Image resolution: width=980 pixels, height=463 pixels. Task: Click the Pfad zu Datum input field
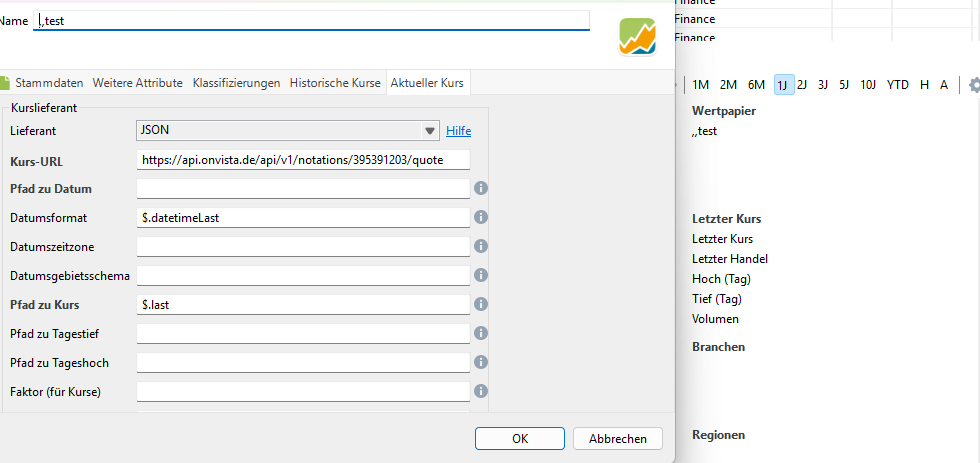tap(303, 188)
